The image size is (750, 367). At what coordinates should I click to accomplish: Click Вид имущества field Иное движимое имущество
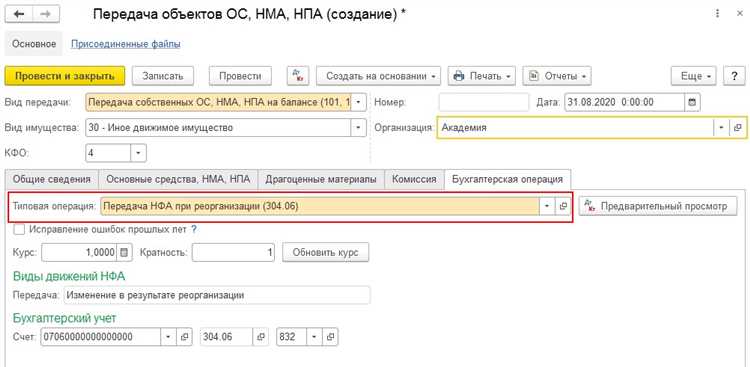(x=219, y=128)
